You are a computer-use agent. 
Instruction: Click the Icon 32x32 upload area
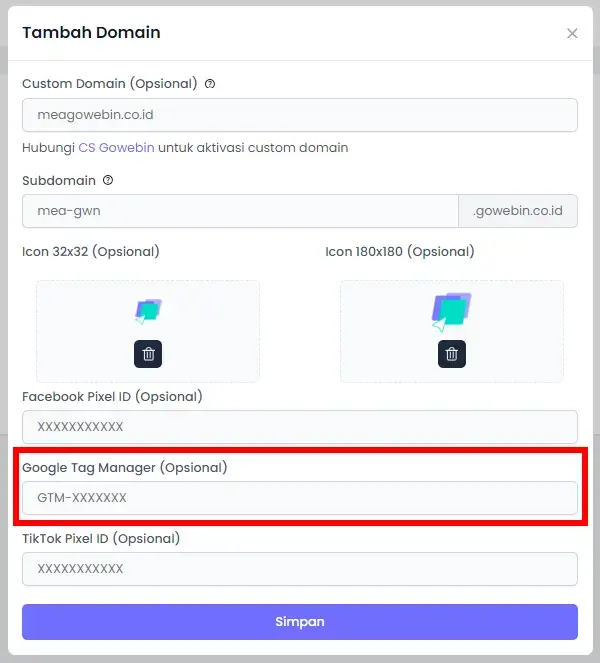pyautogui.click(x=148, y=332)
